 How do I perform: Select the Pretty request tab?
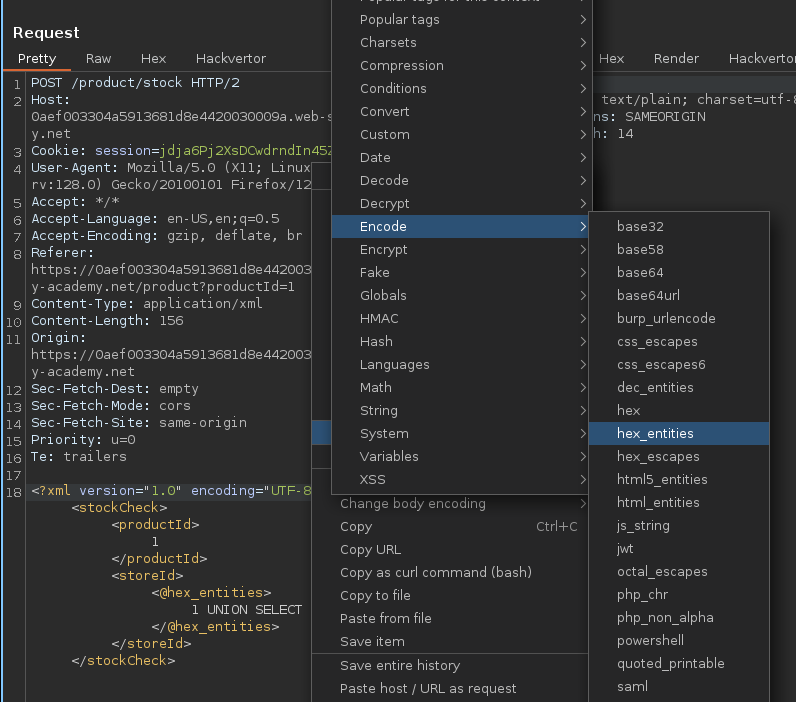coord(37,59)
